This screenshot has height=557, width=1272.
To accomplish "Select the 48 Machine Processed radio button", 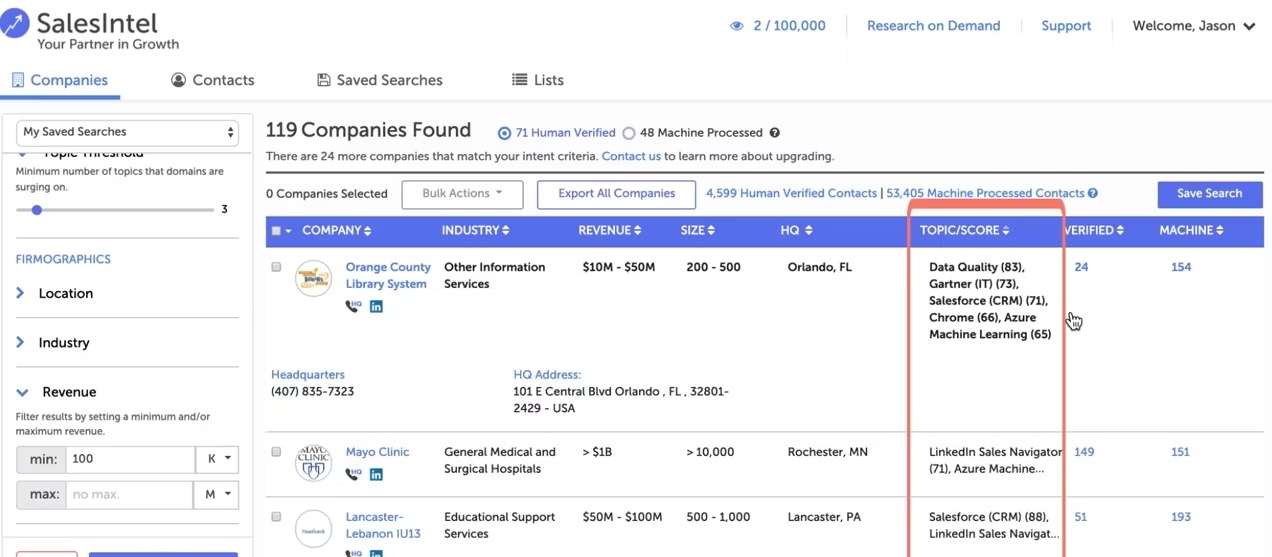I will (x=629, y=133).
